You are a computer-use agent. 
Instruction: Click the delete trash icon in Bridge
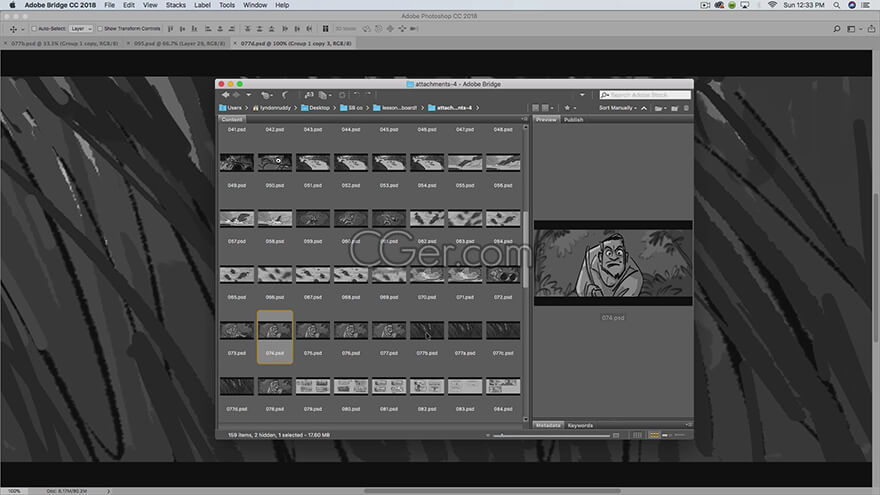click(x=686, y=108)
